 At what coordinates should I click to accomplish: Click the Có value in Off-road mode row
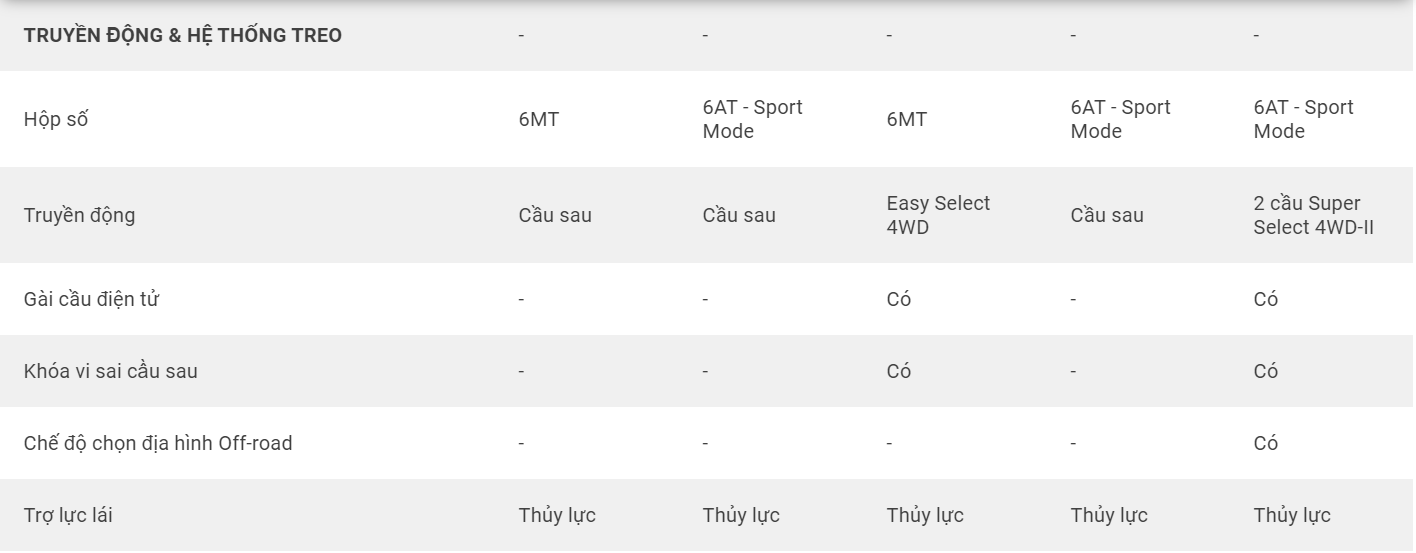point(1266,443)
